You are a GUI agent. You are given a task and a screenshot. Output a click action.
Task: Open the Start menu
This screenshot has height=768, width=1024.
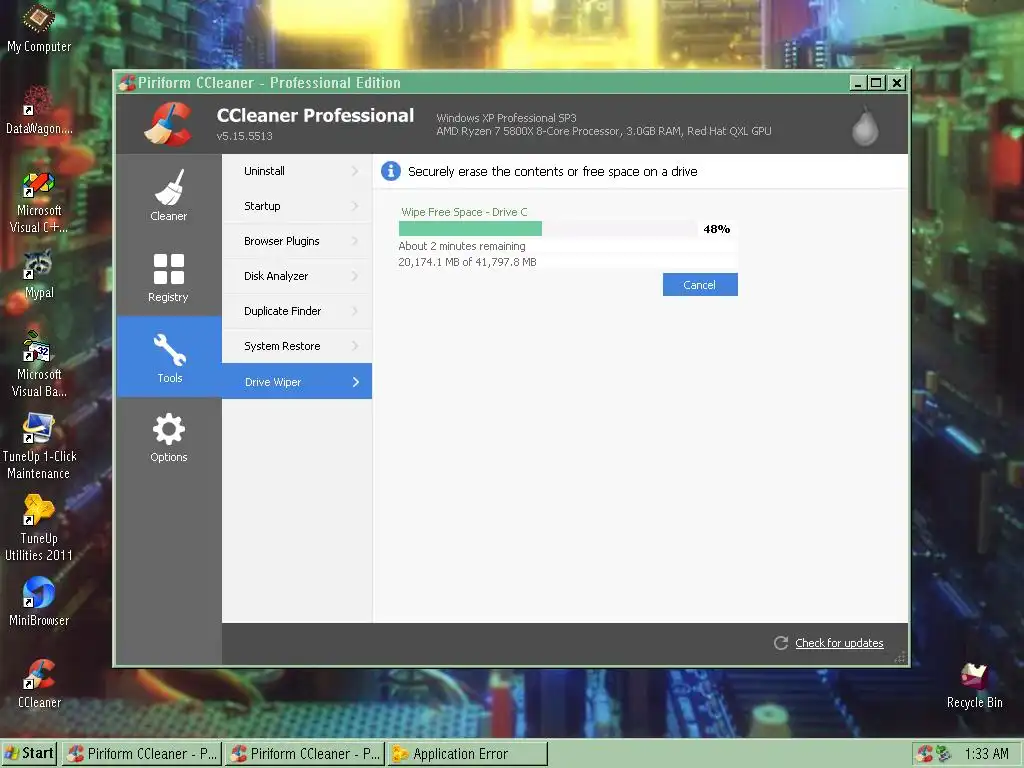(29, 754)
